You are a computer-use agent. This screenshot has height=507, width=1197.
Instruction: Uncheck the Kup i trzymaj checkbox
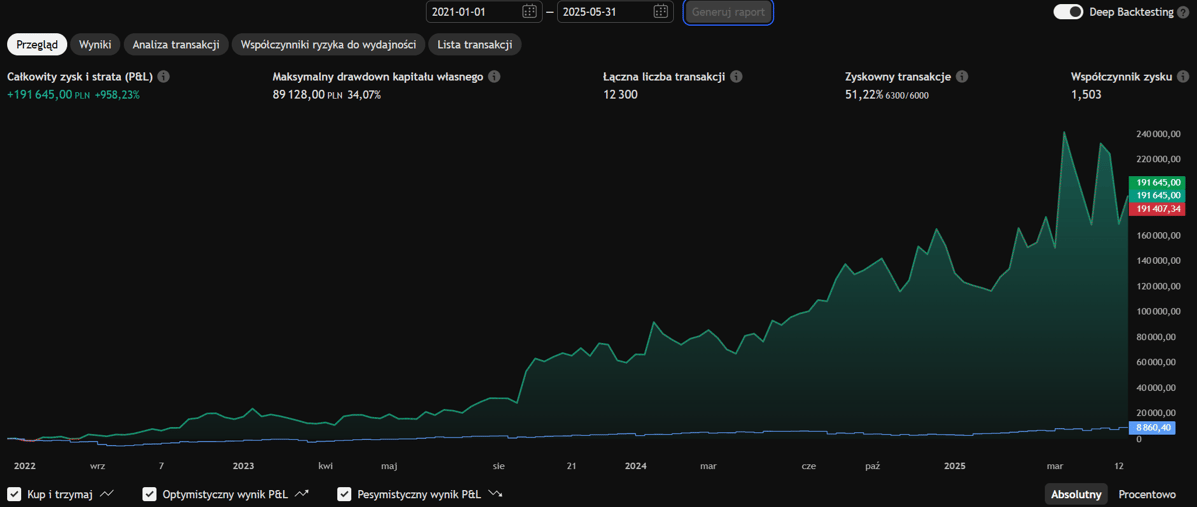[14, 494]
